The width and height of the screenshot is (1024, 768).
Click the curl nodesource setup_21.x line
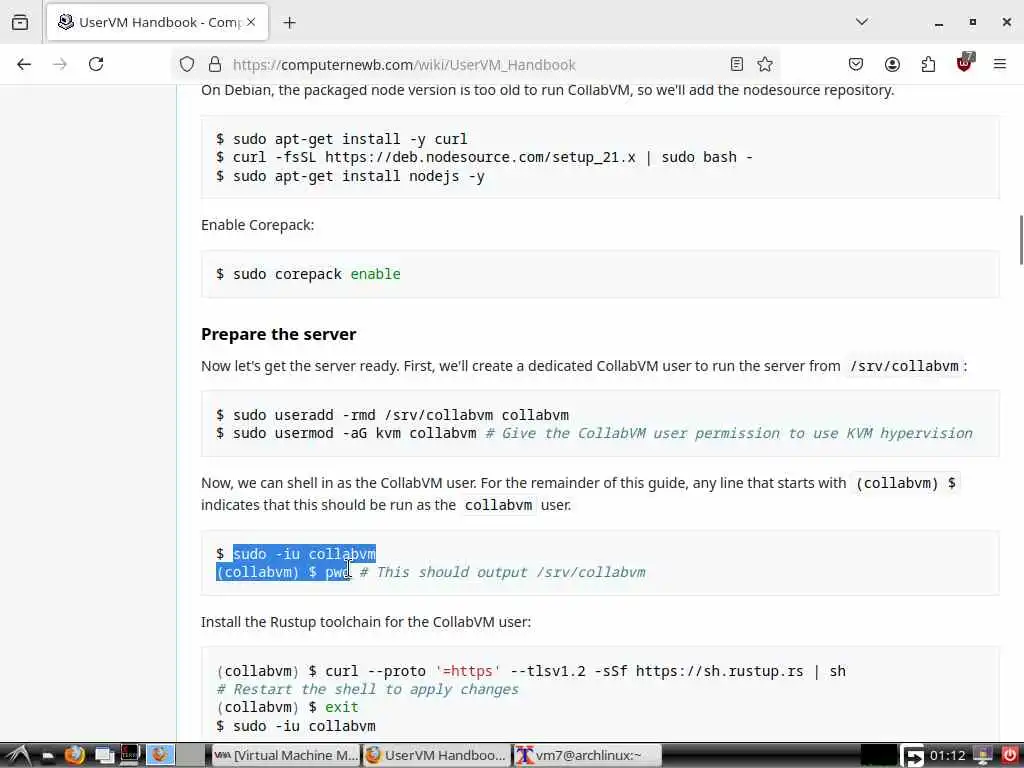click(x=492, y=157)
